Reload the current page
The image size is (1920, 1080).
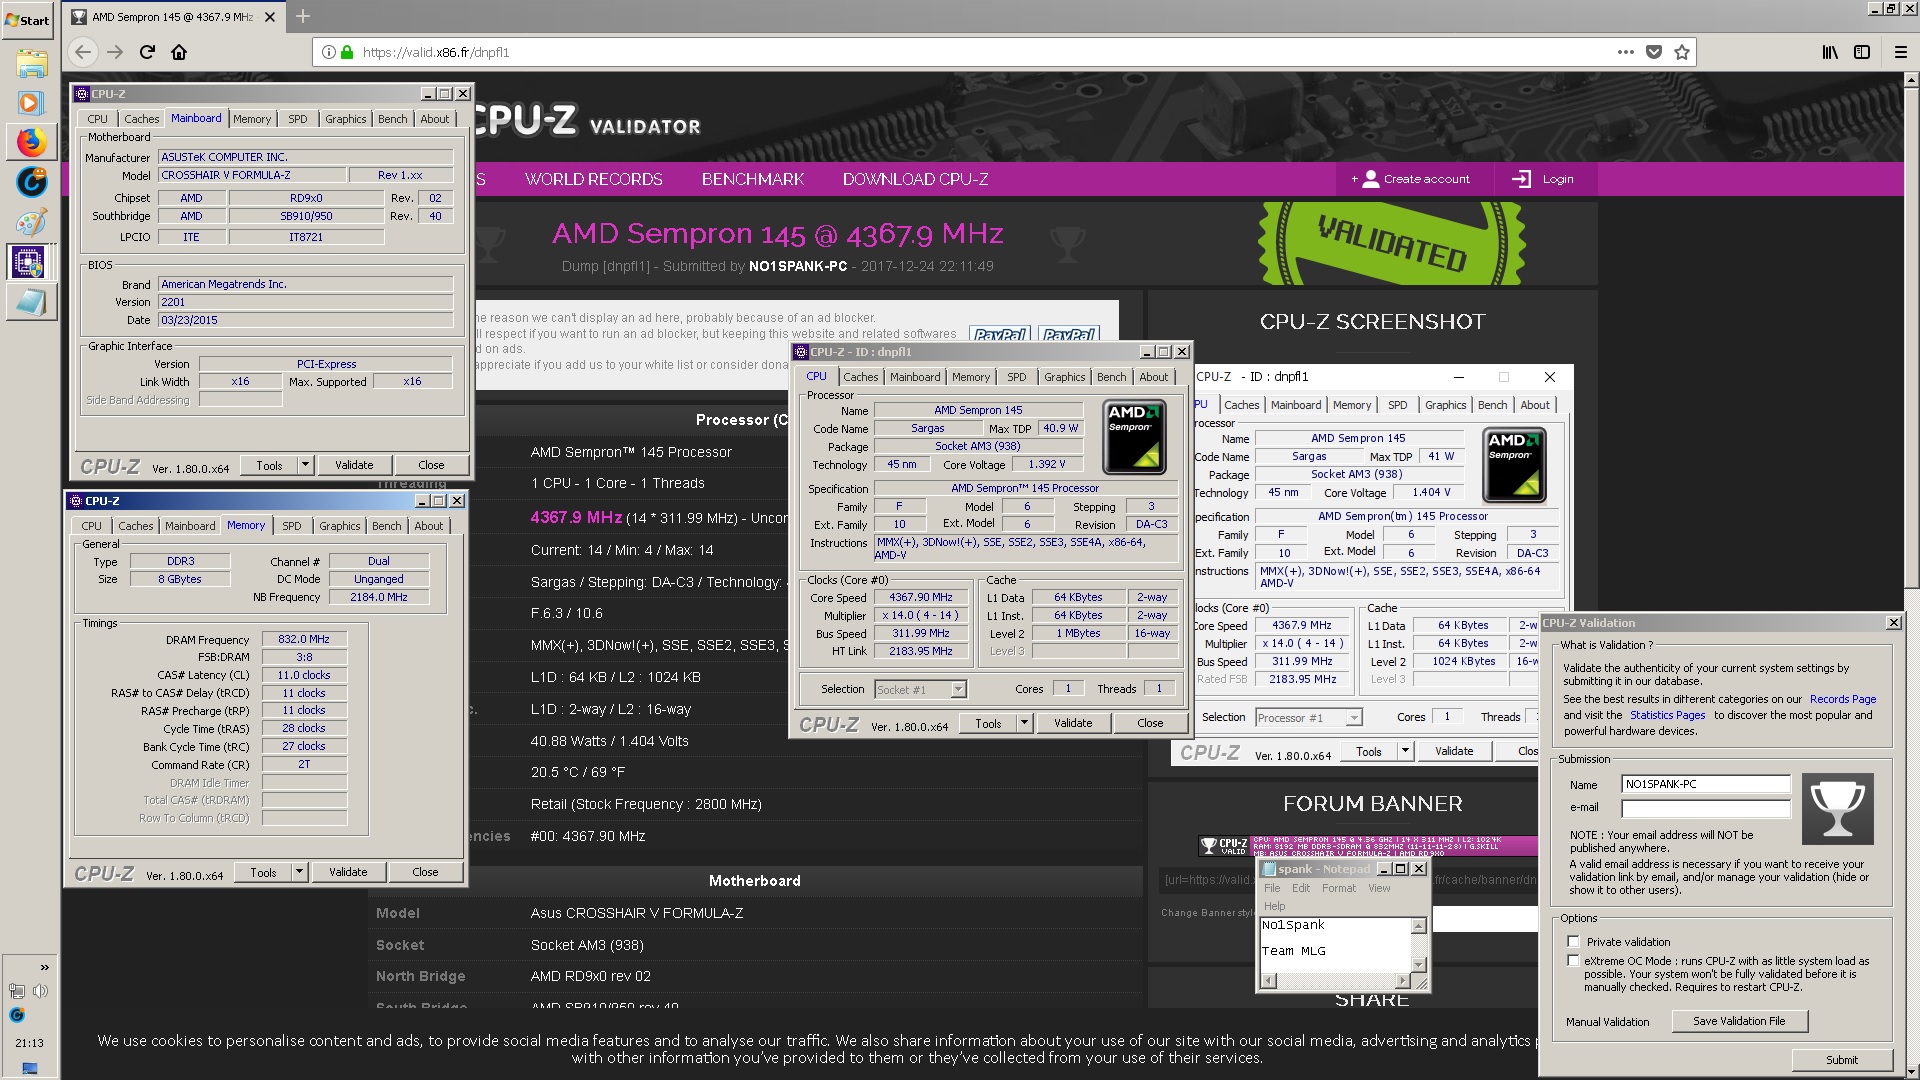pyautogui.click(x=147, y=52)
